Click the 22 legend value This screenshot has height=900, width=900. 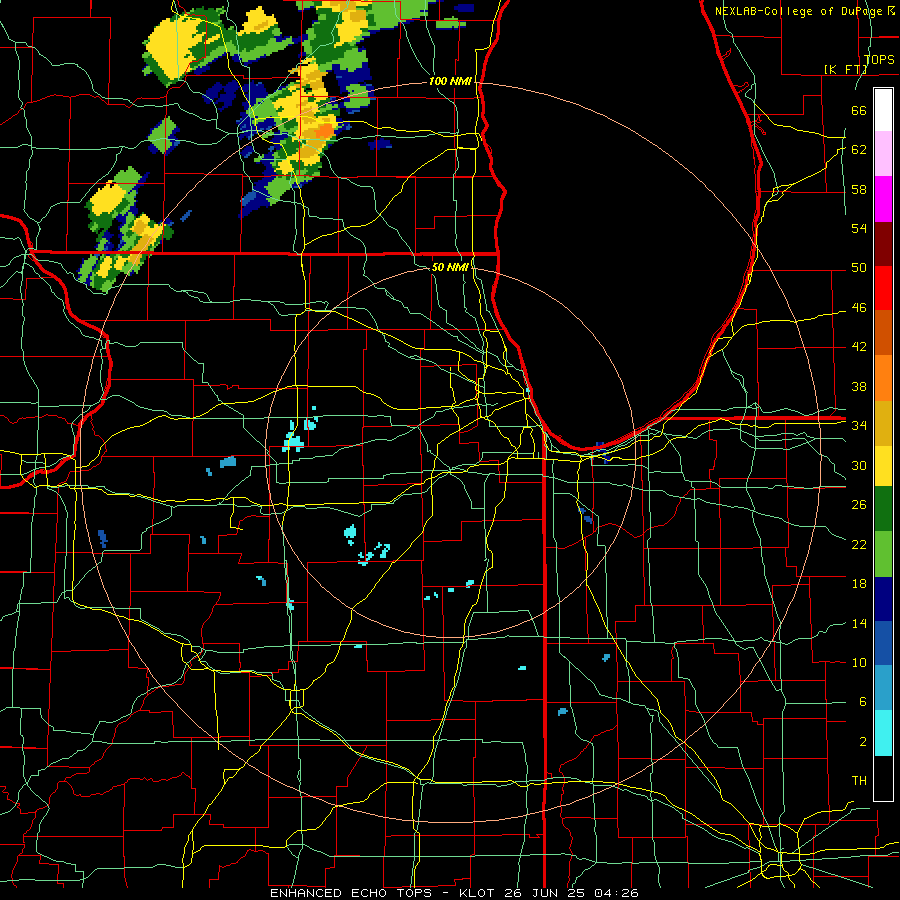[x=859, y=544]
